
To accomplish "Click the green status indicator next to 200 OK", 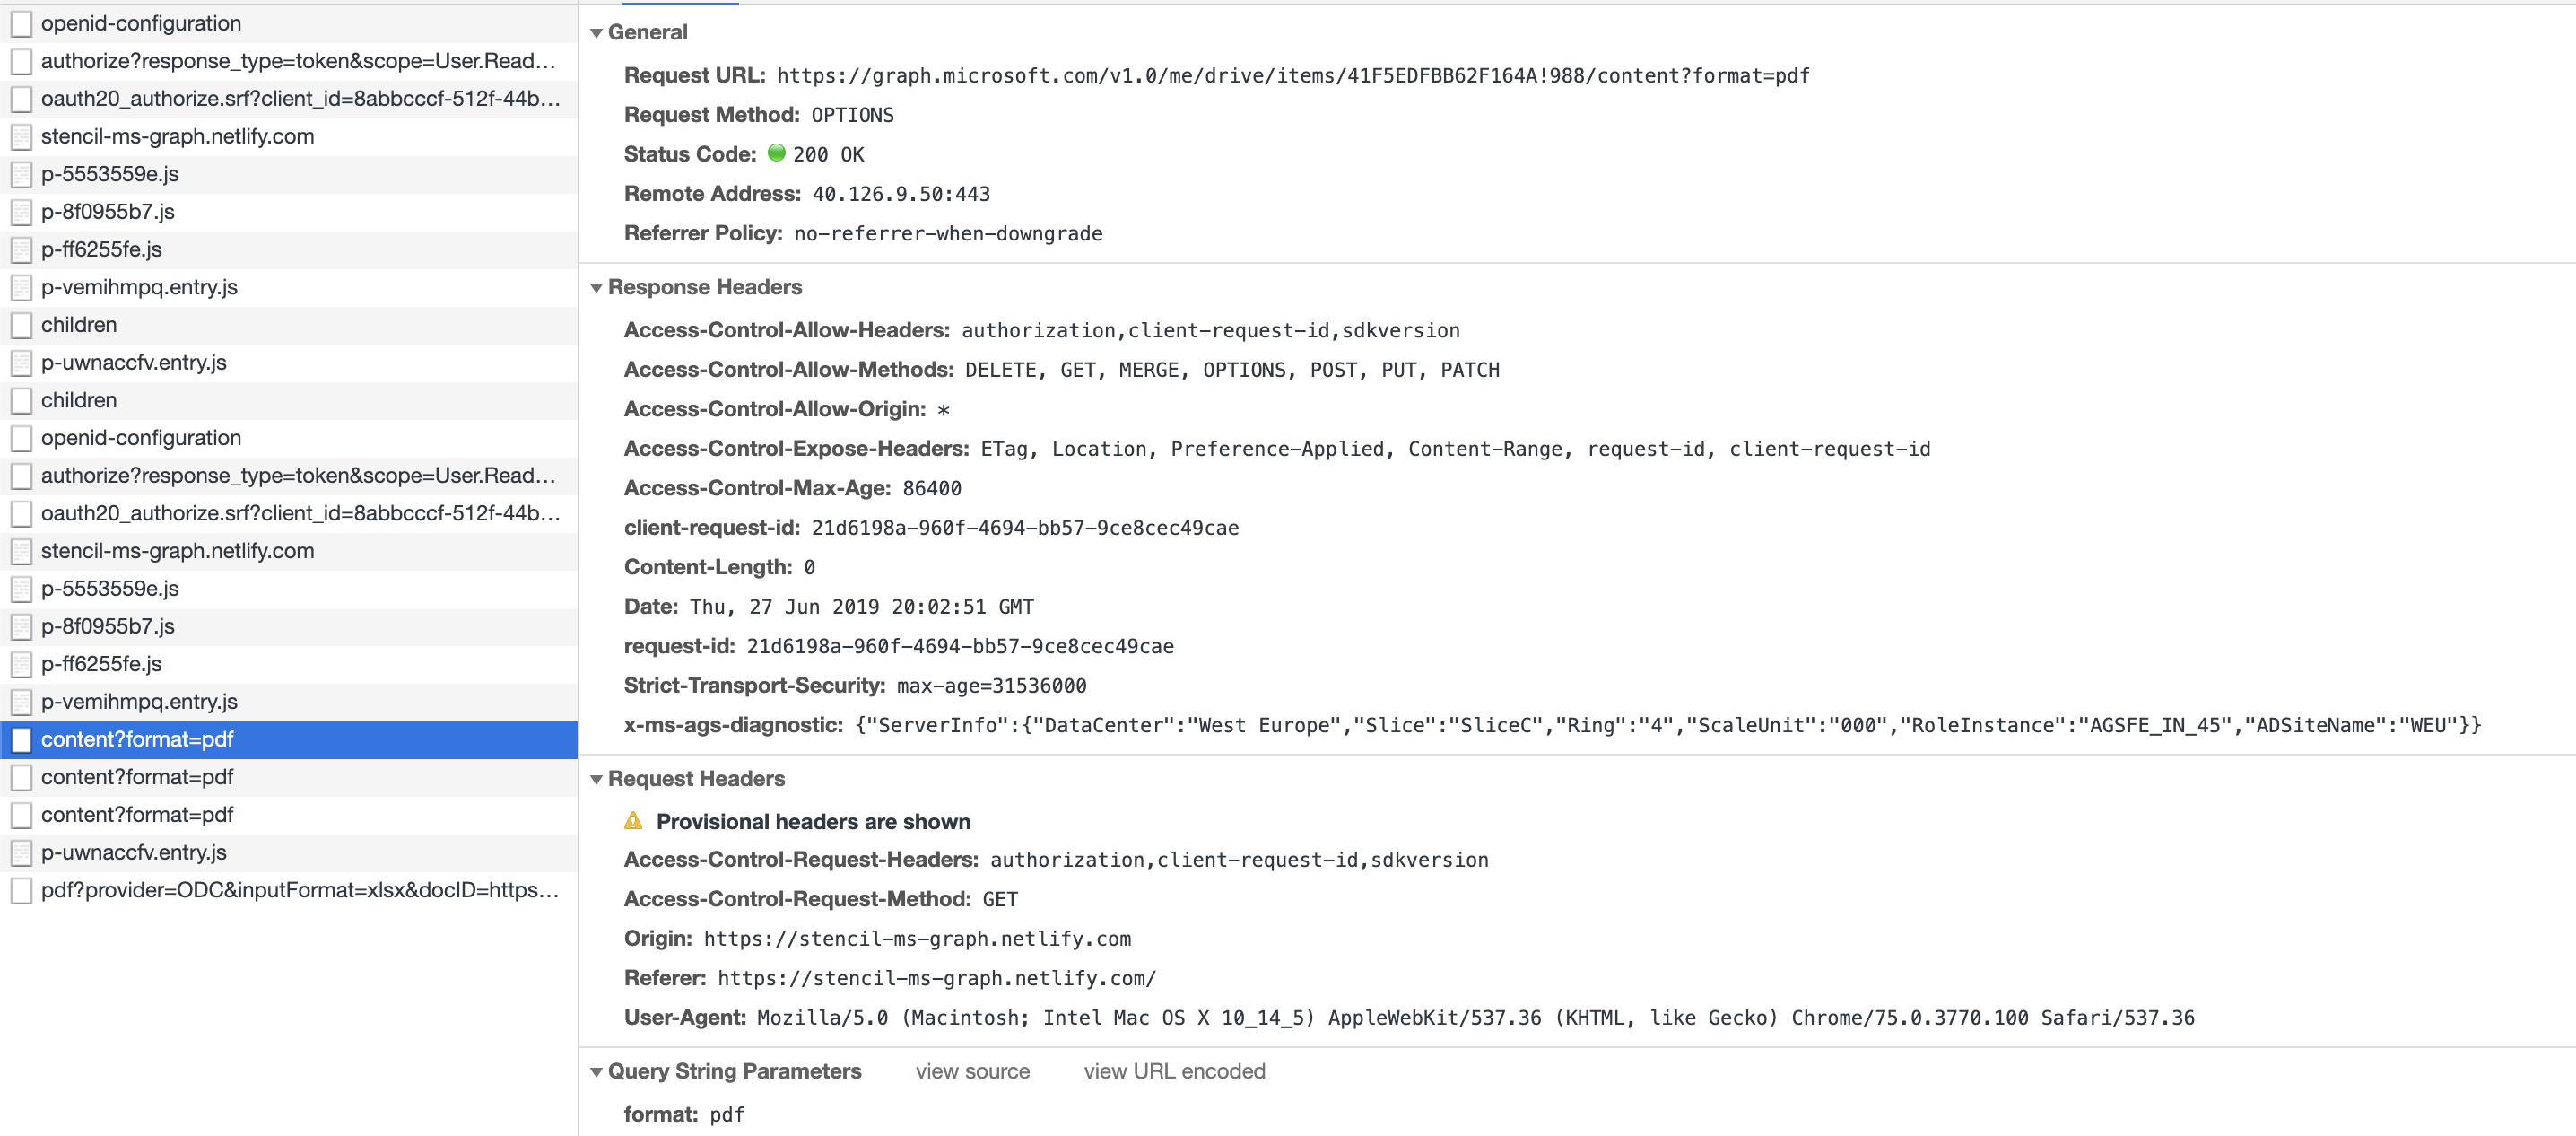I will (778, 154).
